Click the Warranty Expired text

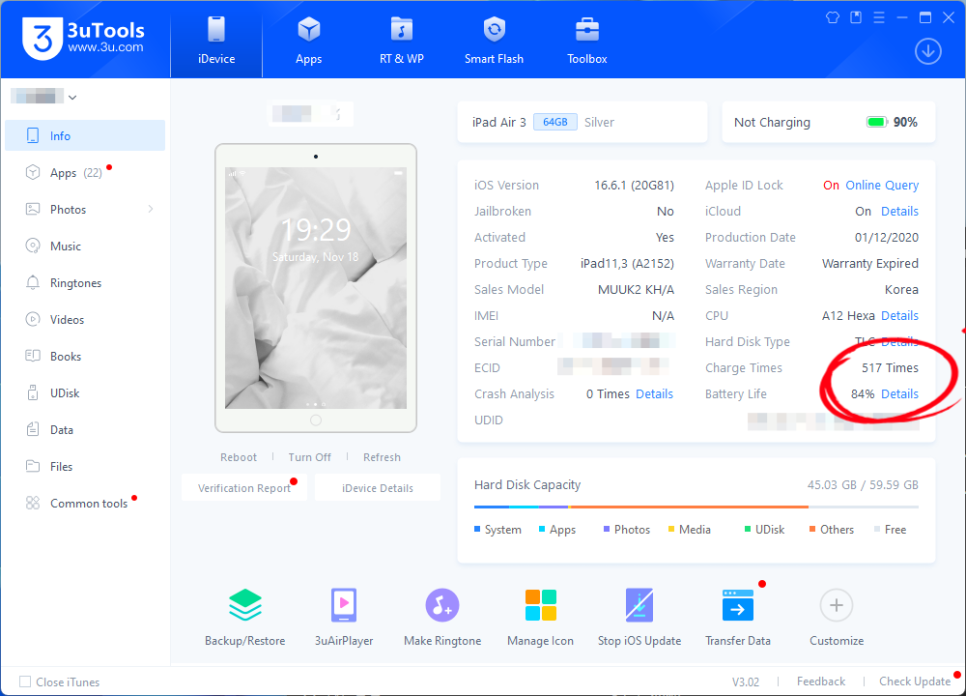[x=870, y=264]
